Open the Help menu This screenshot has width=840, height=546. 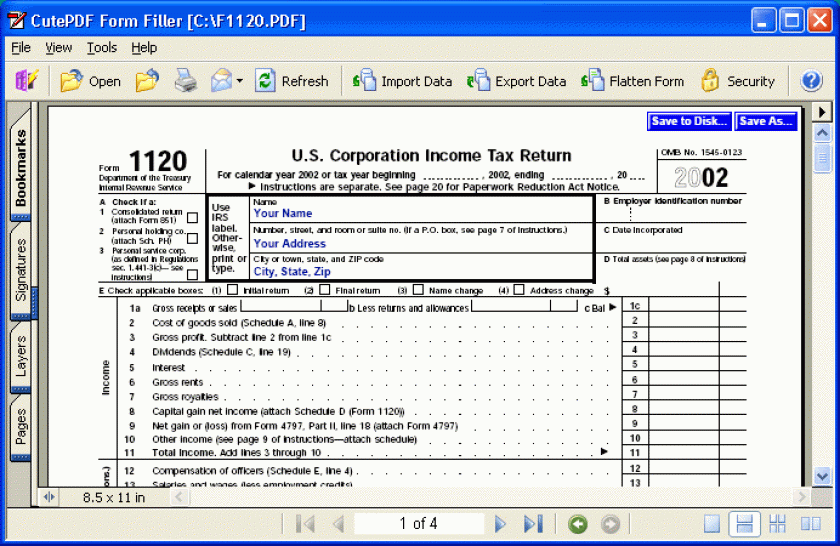coord(144,48)
